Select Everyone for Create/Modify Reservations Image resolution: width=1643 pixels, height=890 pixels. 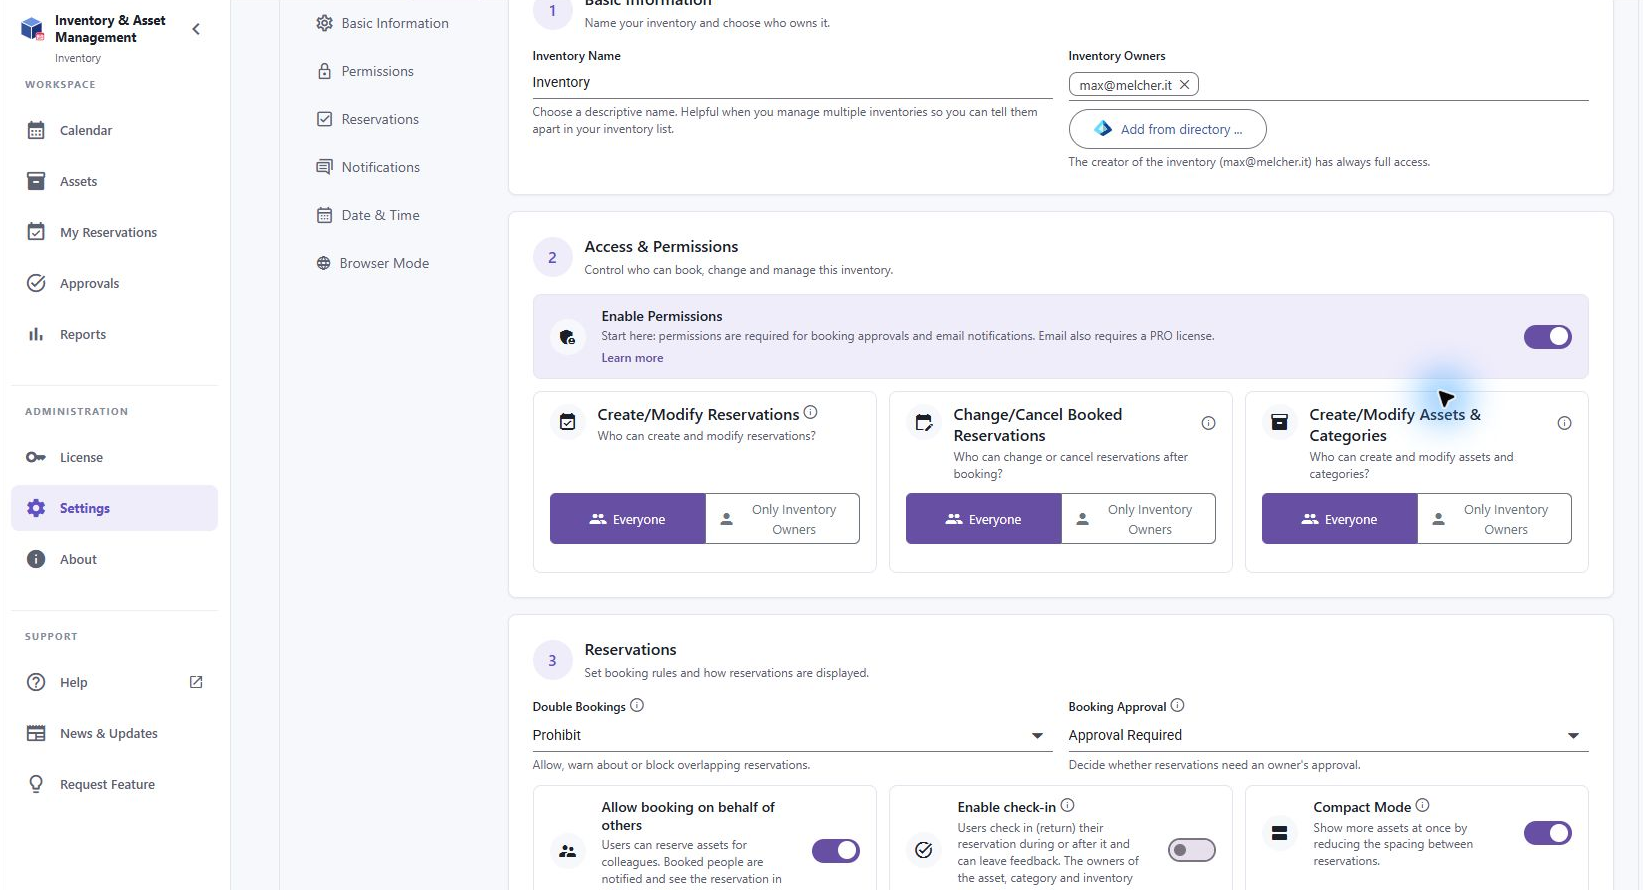click(x=627, y=519)
